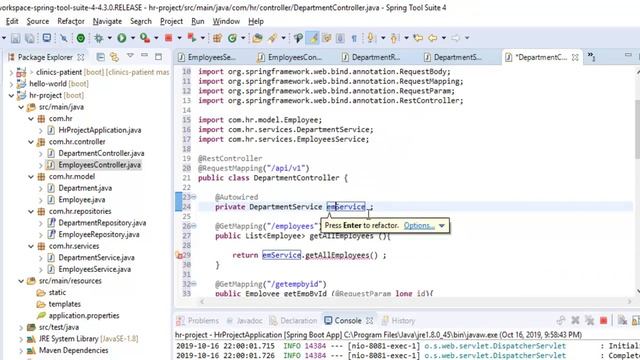Fold the line 26 method with collapse marker
This screenshot has height=360, width=640.
click(x=194, y=226)
